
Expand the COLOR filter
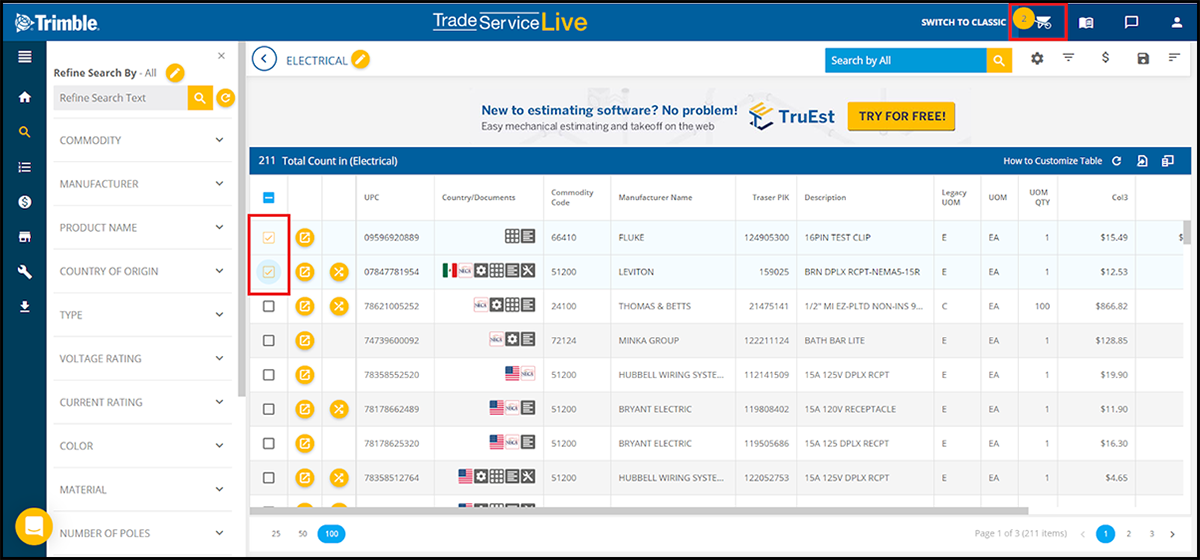(142, 446)
